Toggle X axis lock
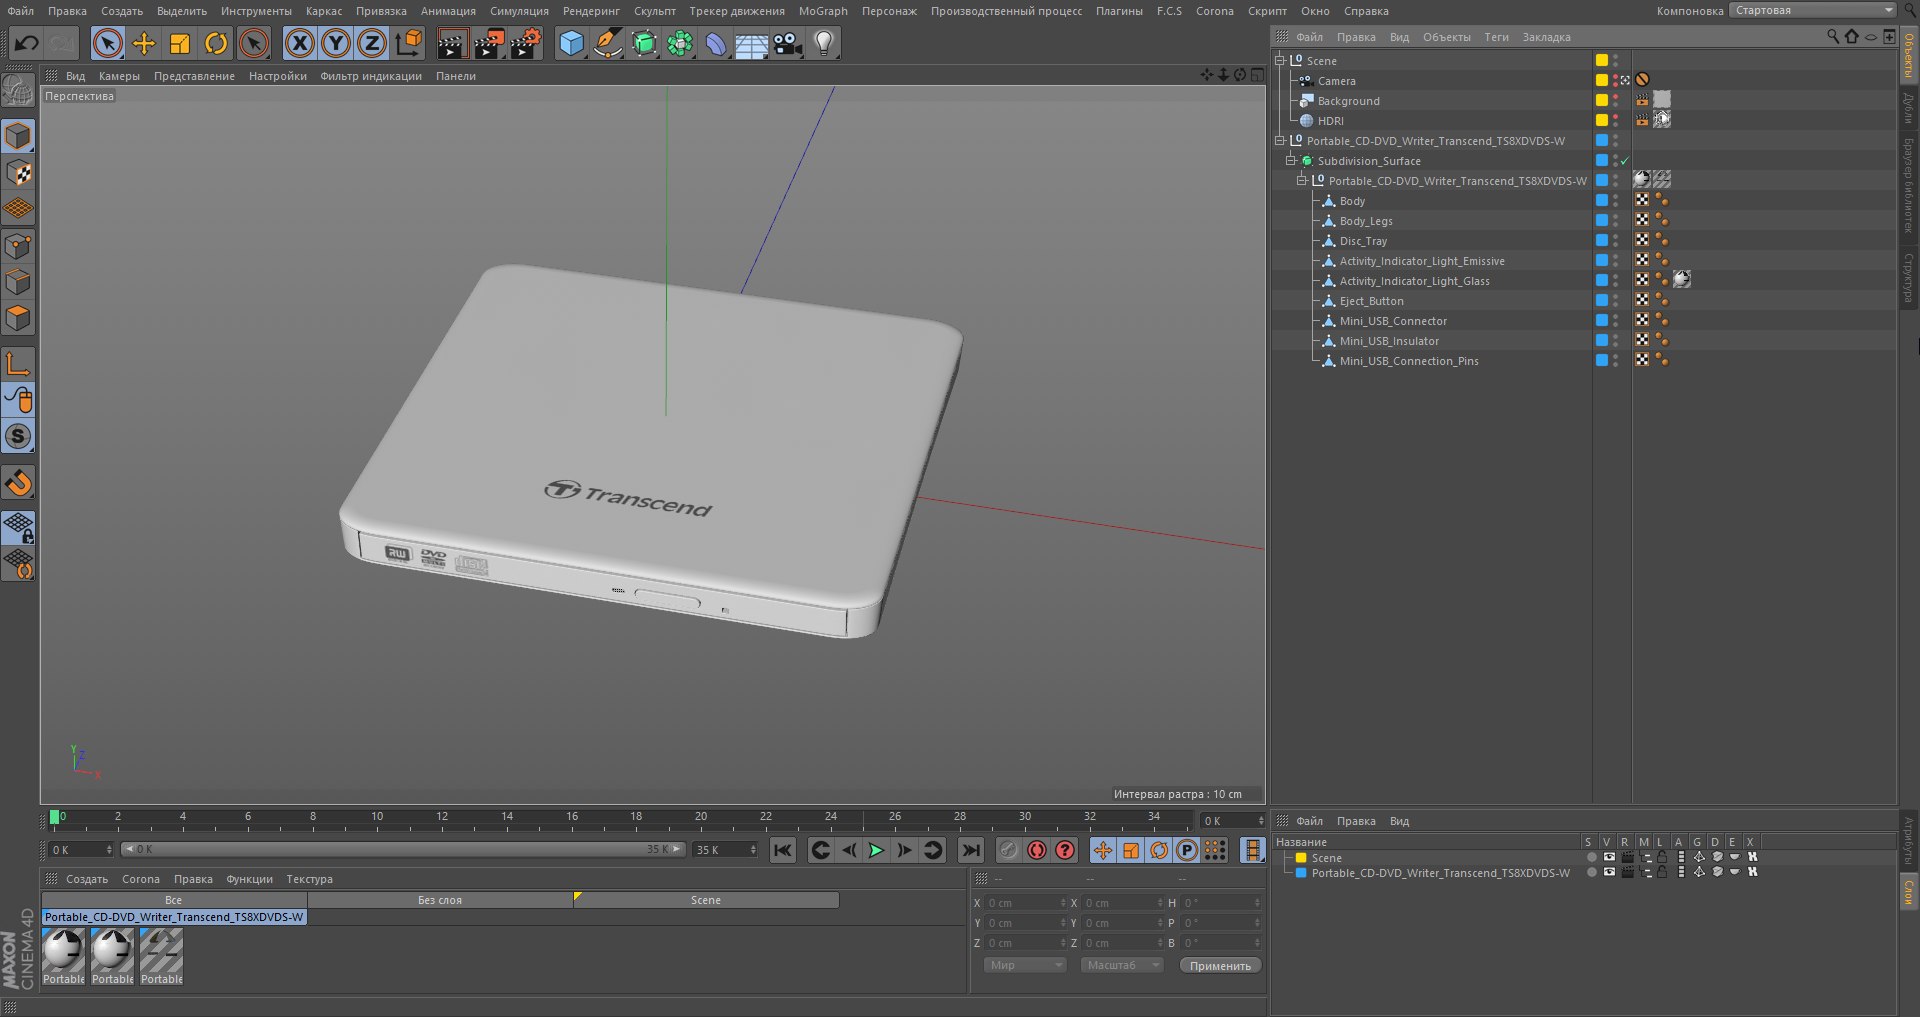 pyautogui.click(x=300, y=43)
